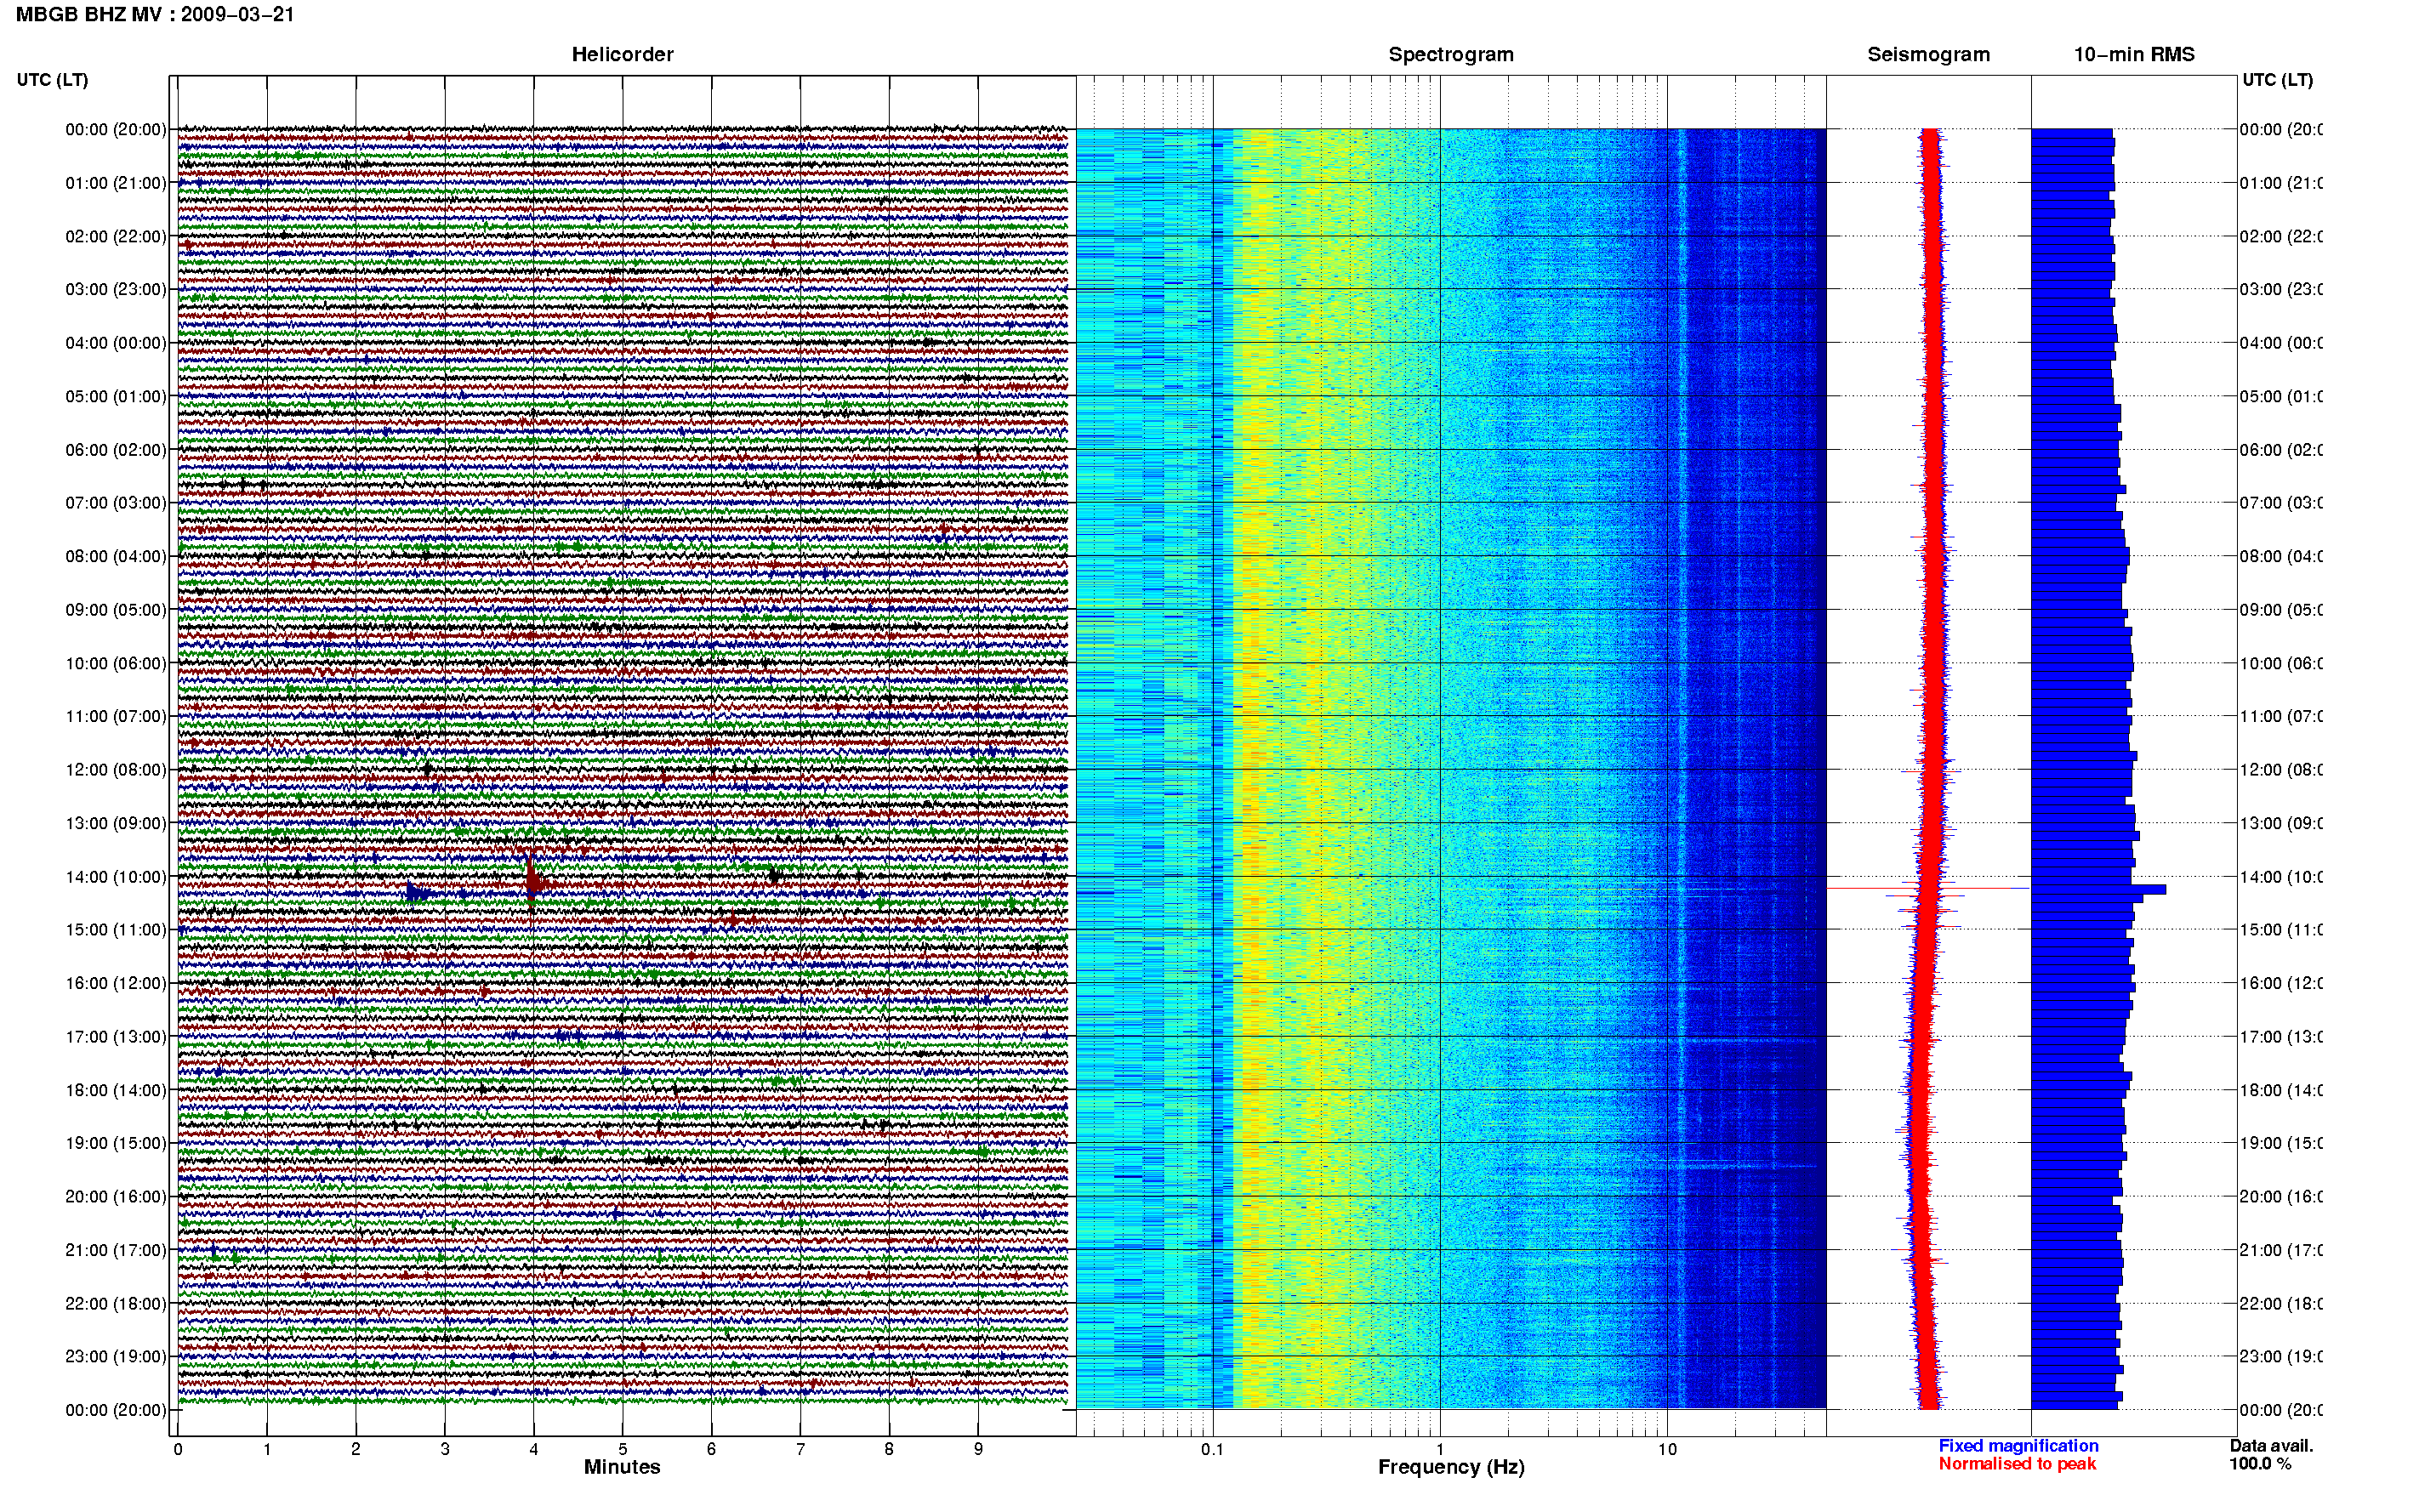Click the left '15:00 (11:00)' time label
The width and height of the screenshot is (2419, 1512).
[x=116, y=929]
